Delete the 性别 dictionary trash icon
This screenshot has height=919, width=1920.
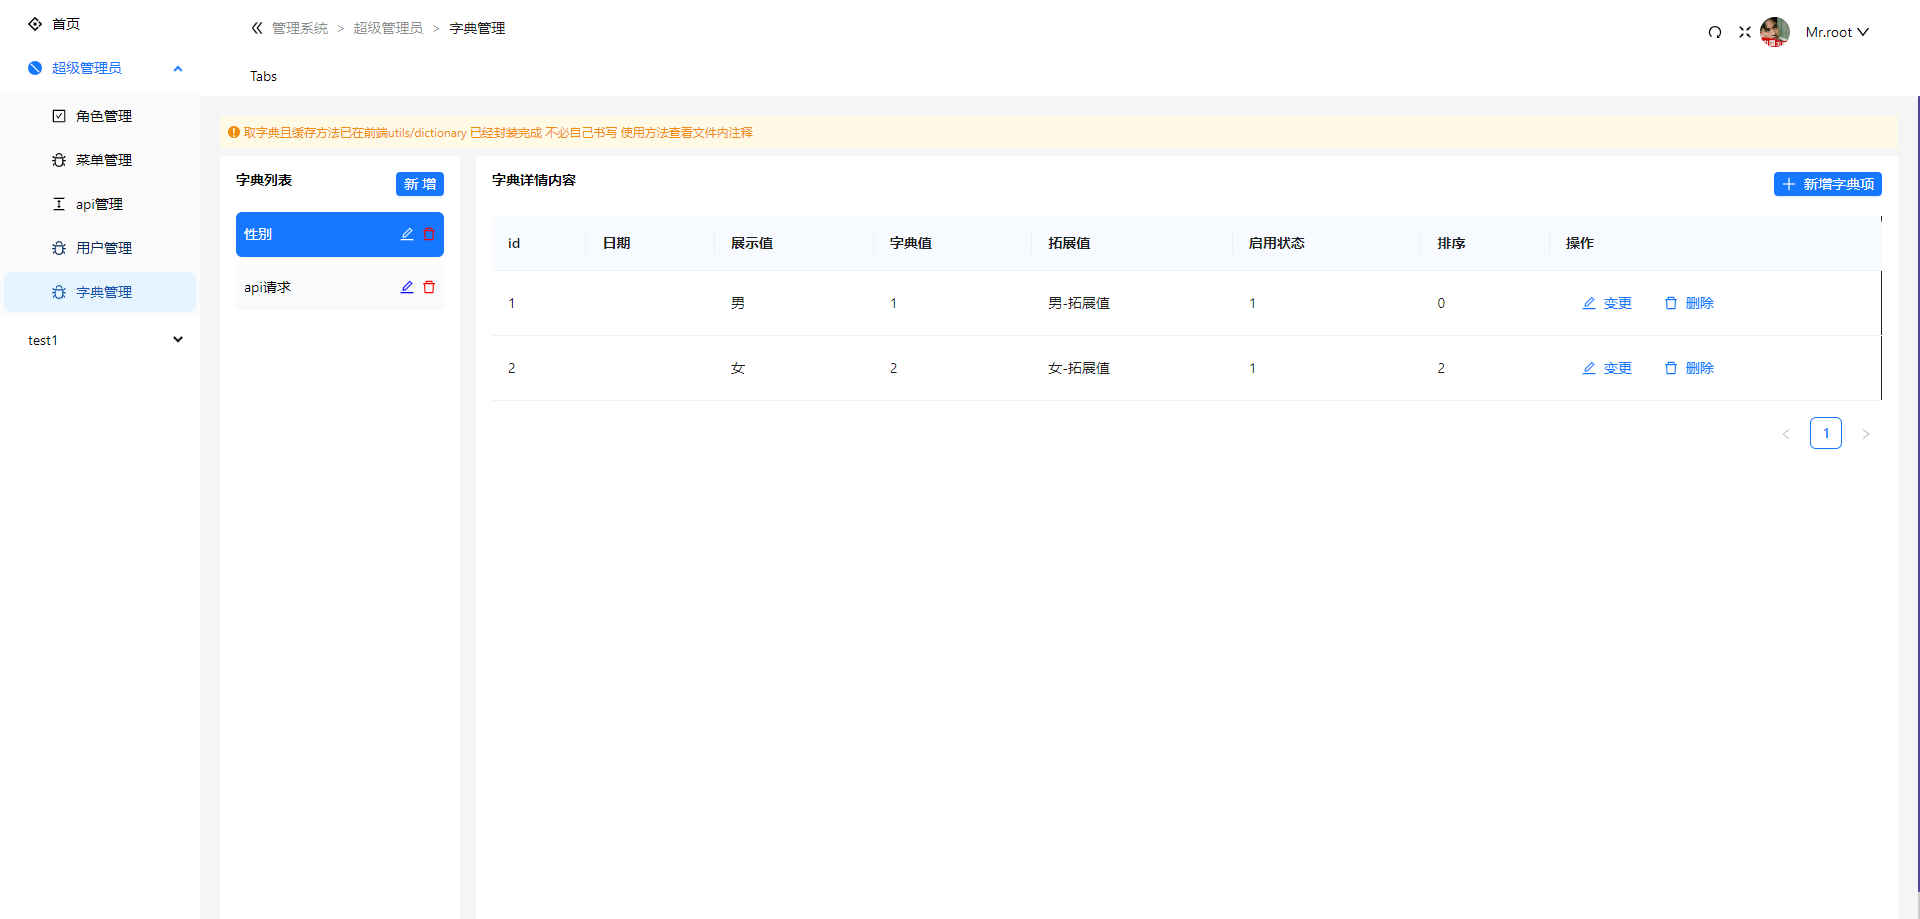(x=429, y=234)
